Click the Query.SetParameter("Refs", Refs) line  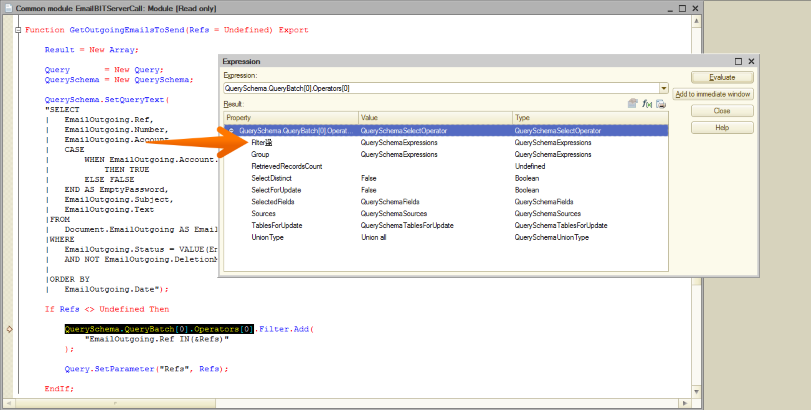coord(146,369)
